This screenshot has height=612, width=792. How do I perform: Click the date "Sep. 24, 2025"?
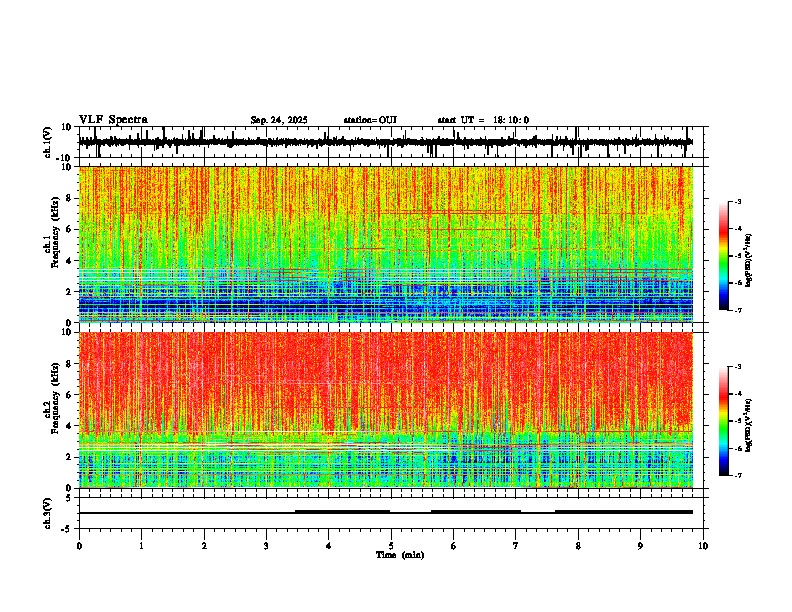[x=279, y=120]
